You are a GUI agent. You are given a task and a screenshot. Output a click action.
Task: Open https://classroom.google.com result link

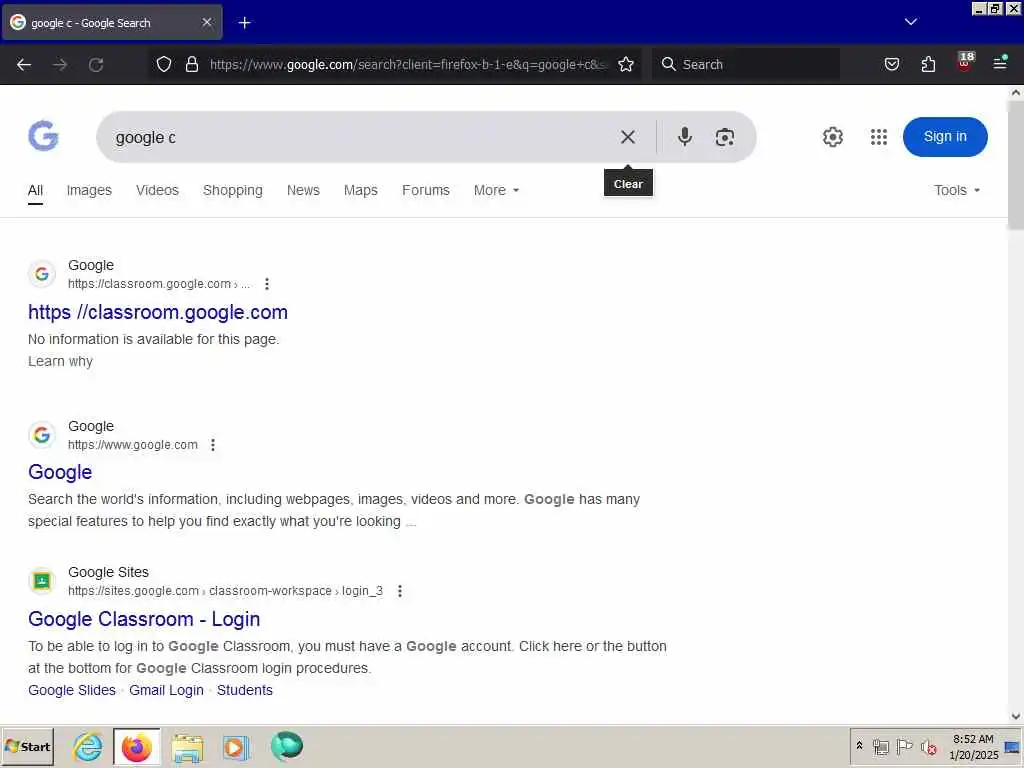tap(157, 312)
